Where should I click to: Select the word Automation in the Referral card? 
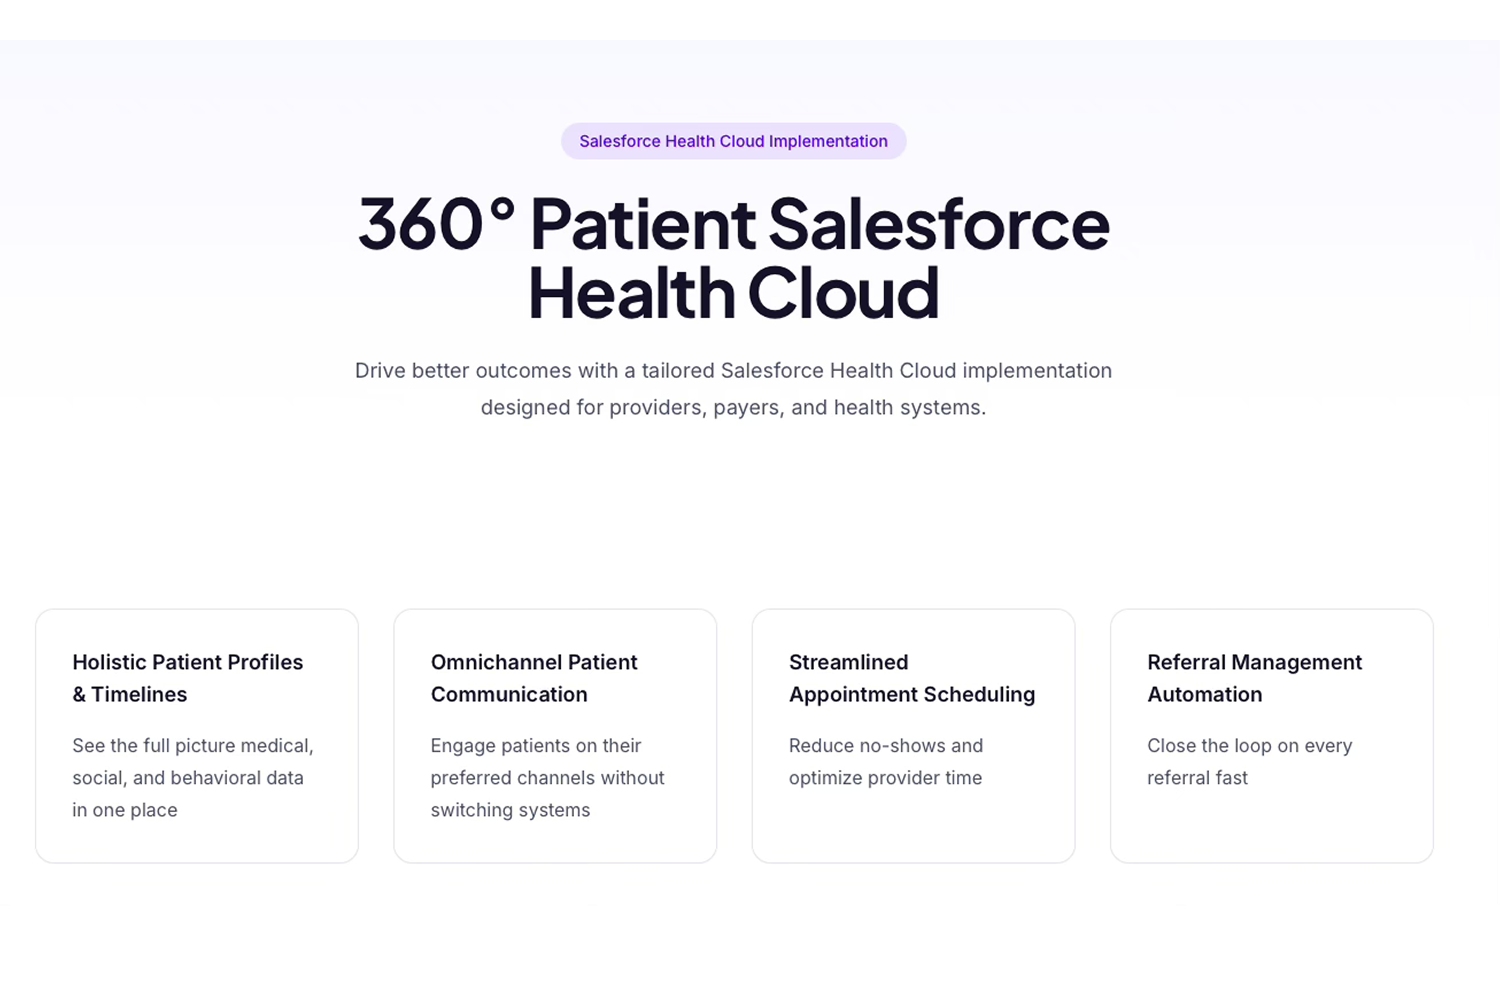pos(1204,694)
